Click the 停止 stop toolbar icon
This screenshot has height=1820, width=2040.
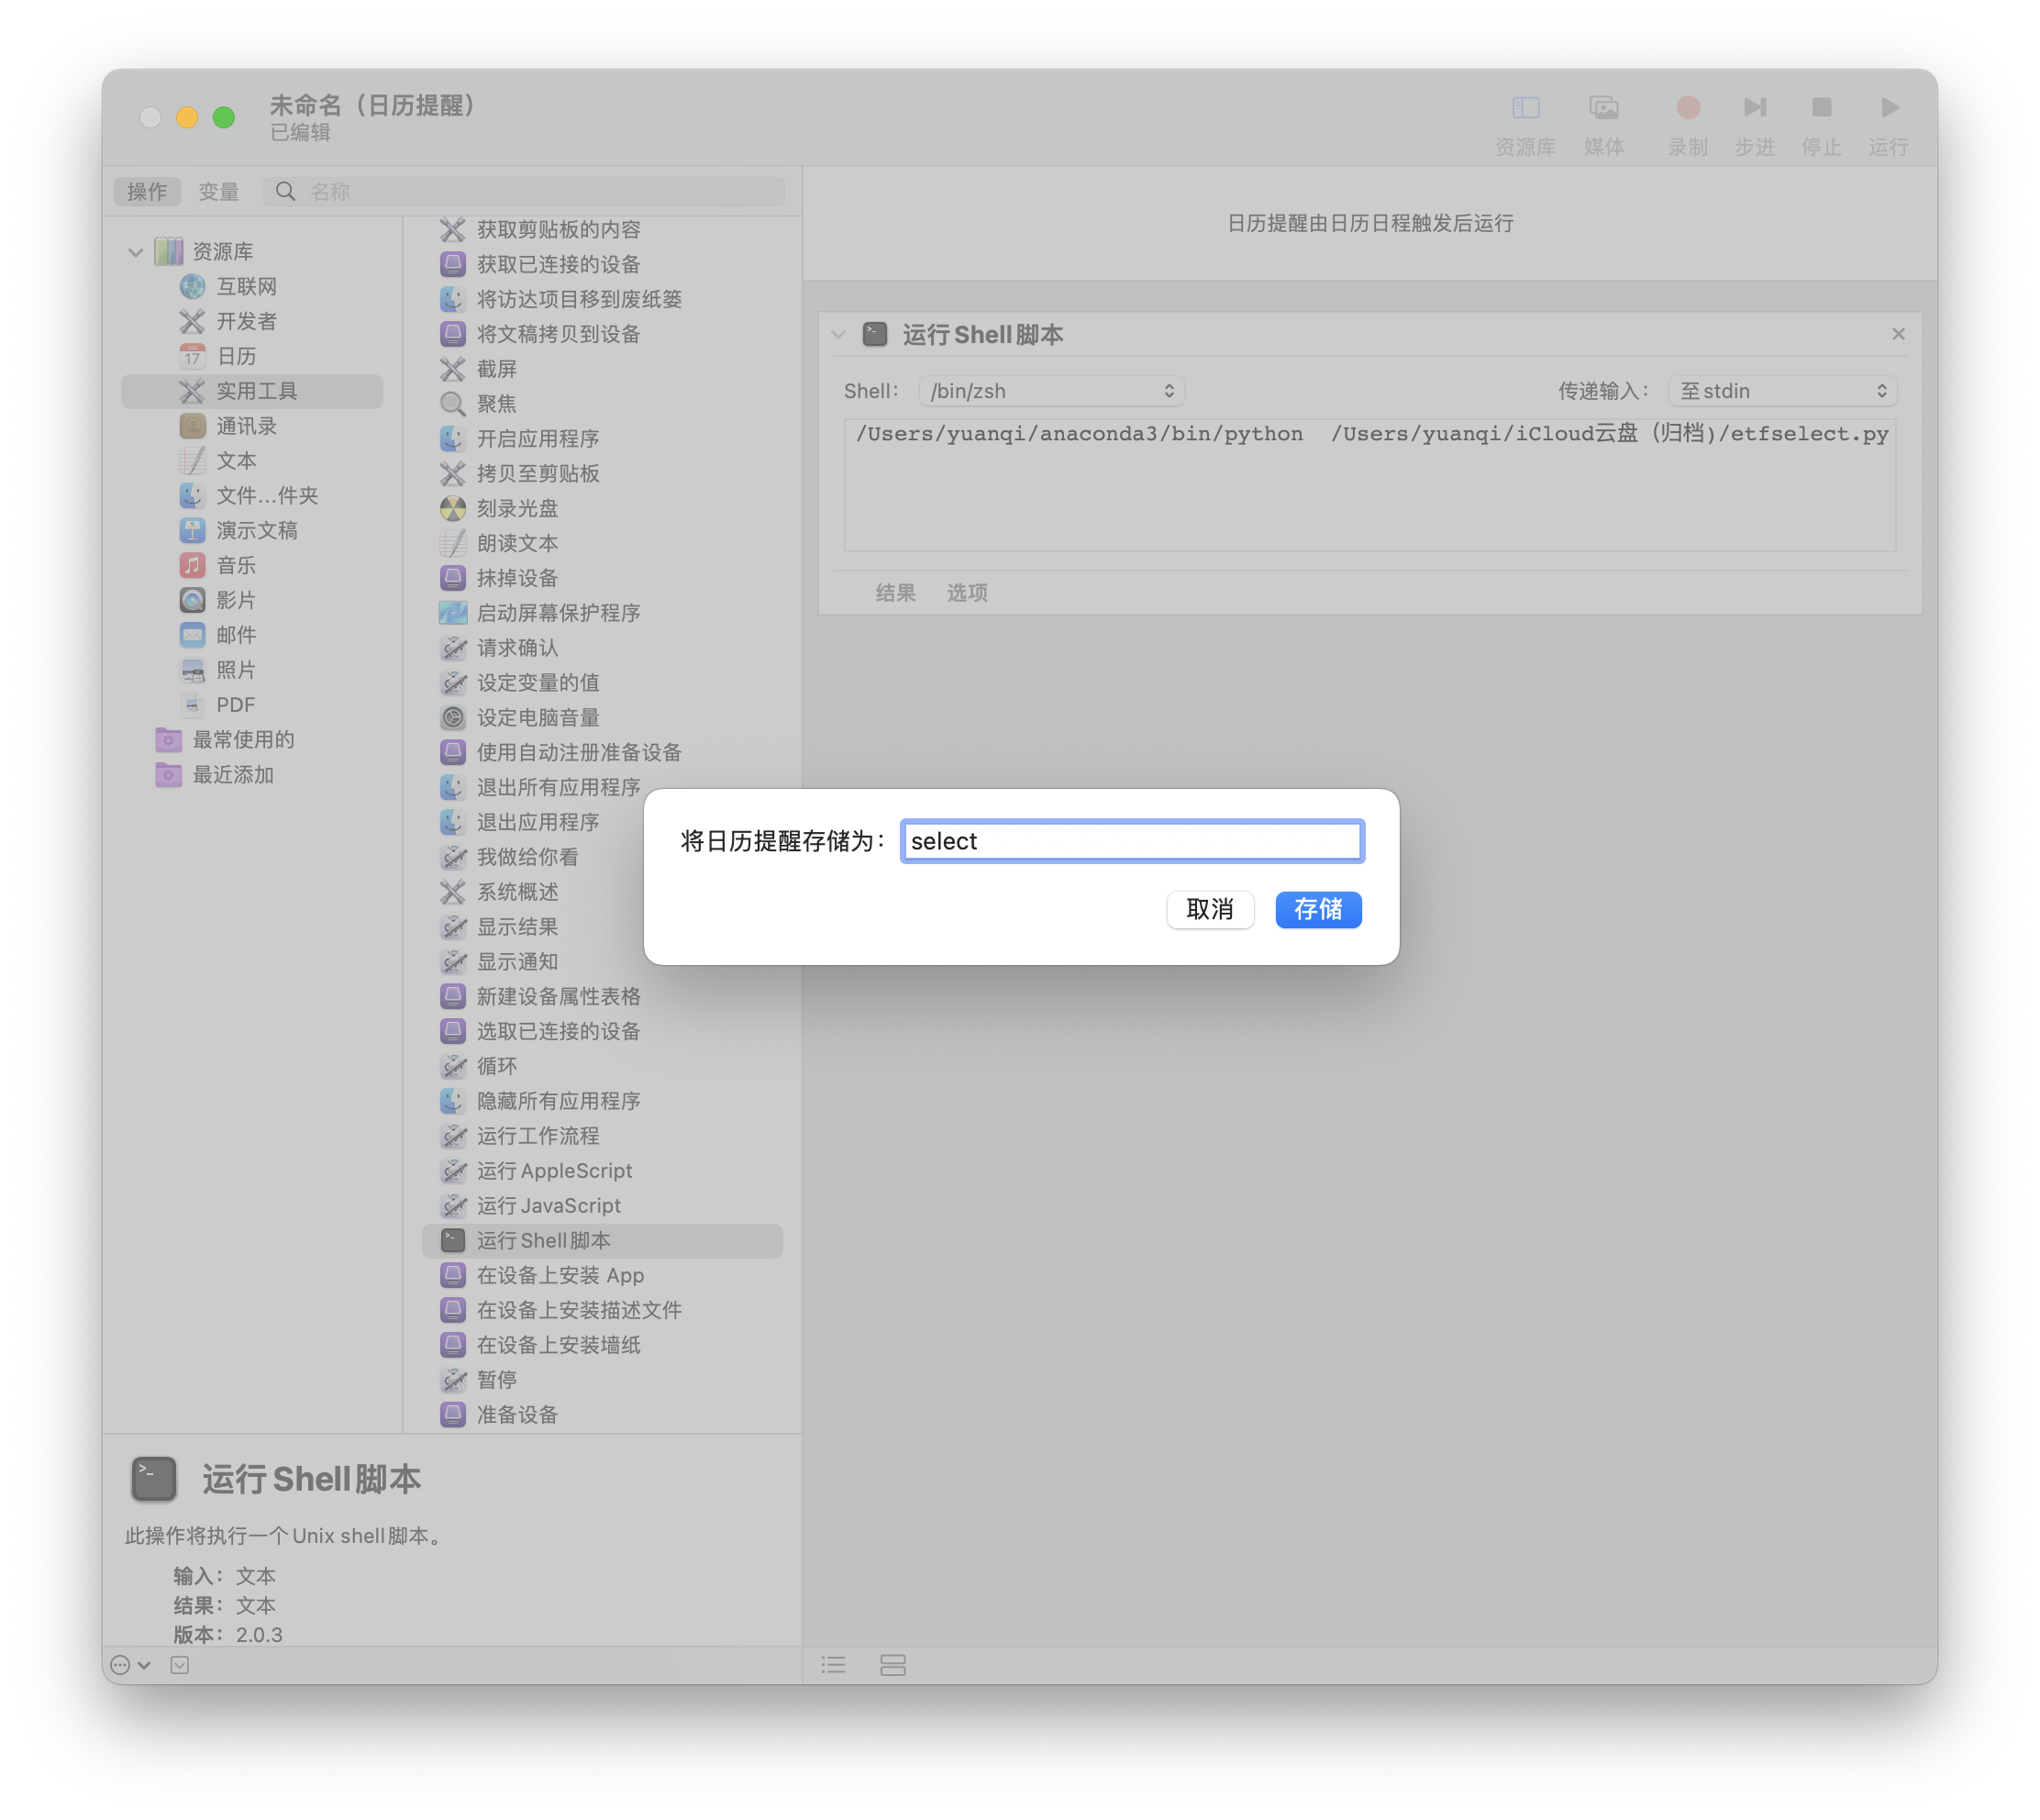tap(1821, 107)
